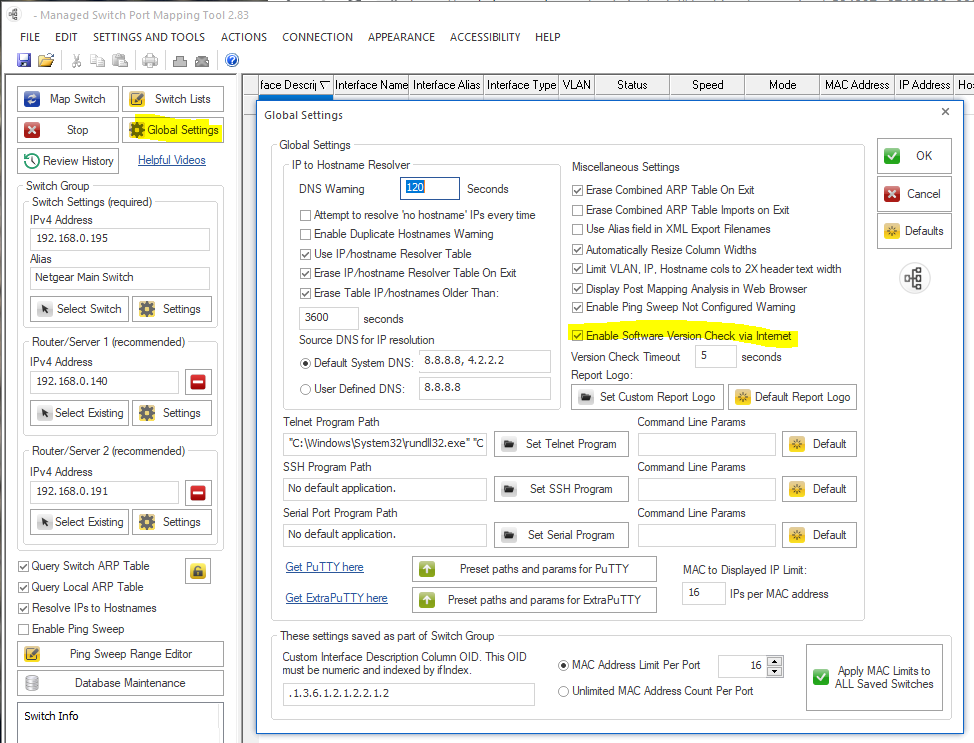Increase MAC Address Limit with up arrow
This screenshot has height=743, width=974.
pyautogui.click(x=774, y=662)
